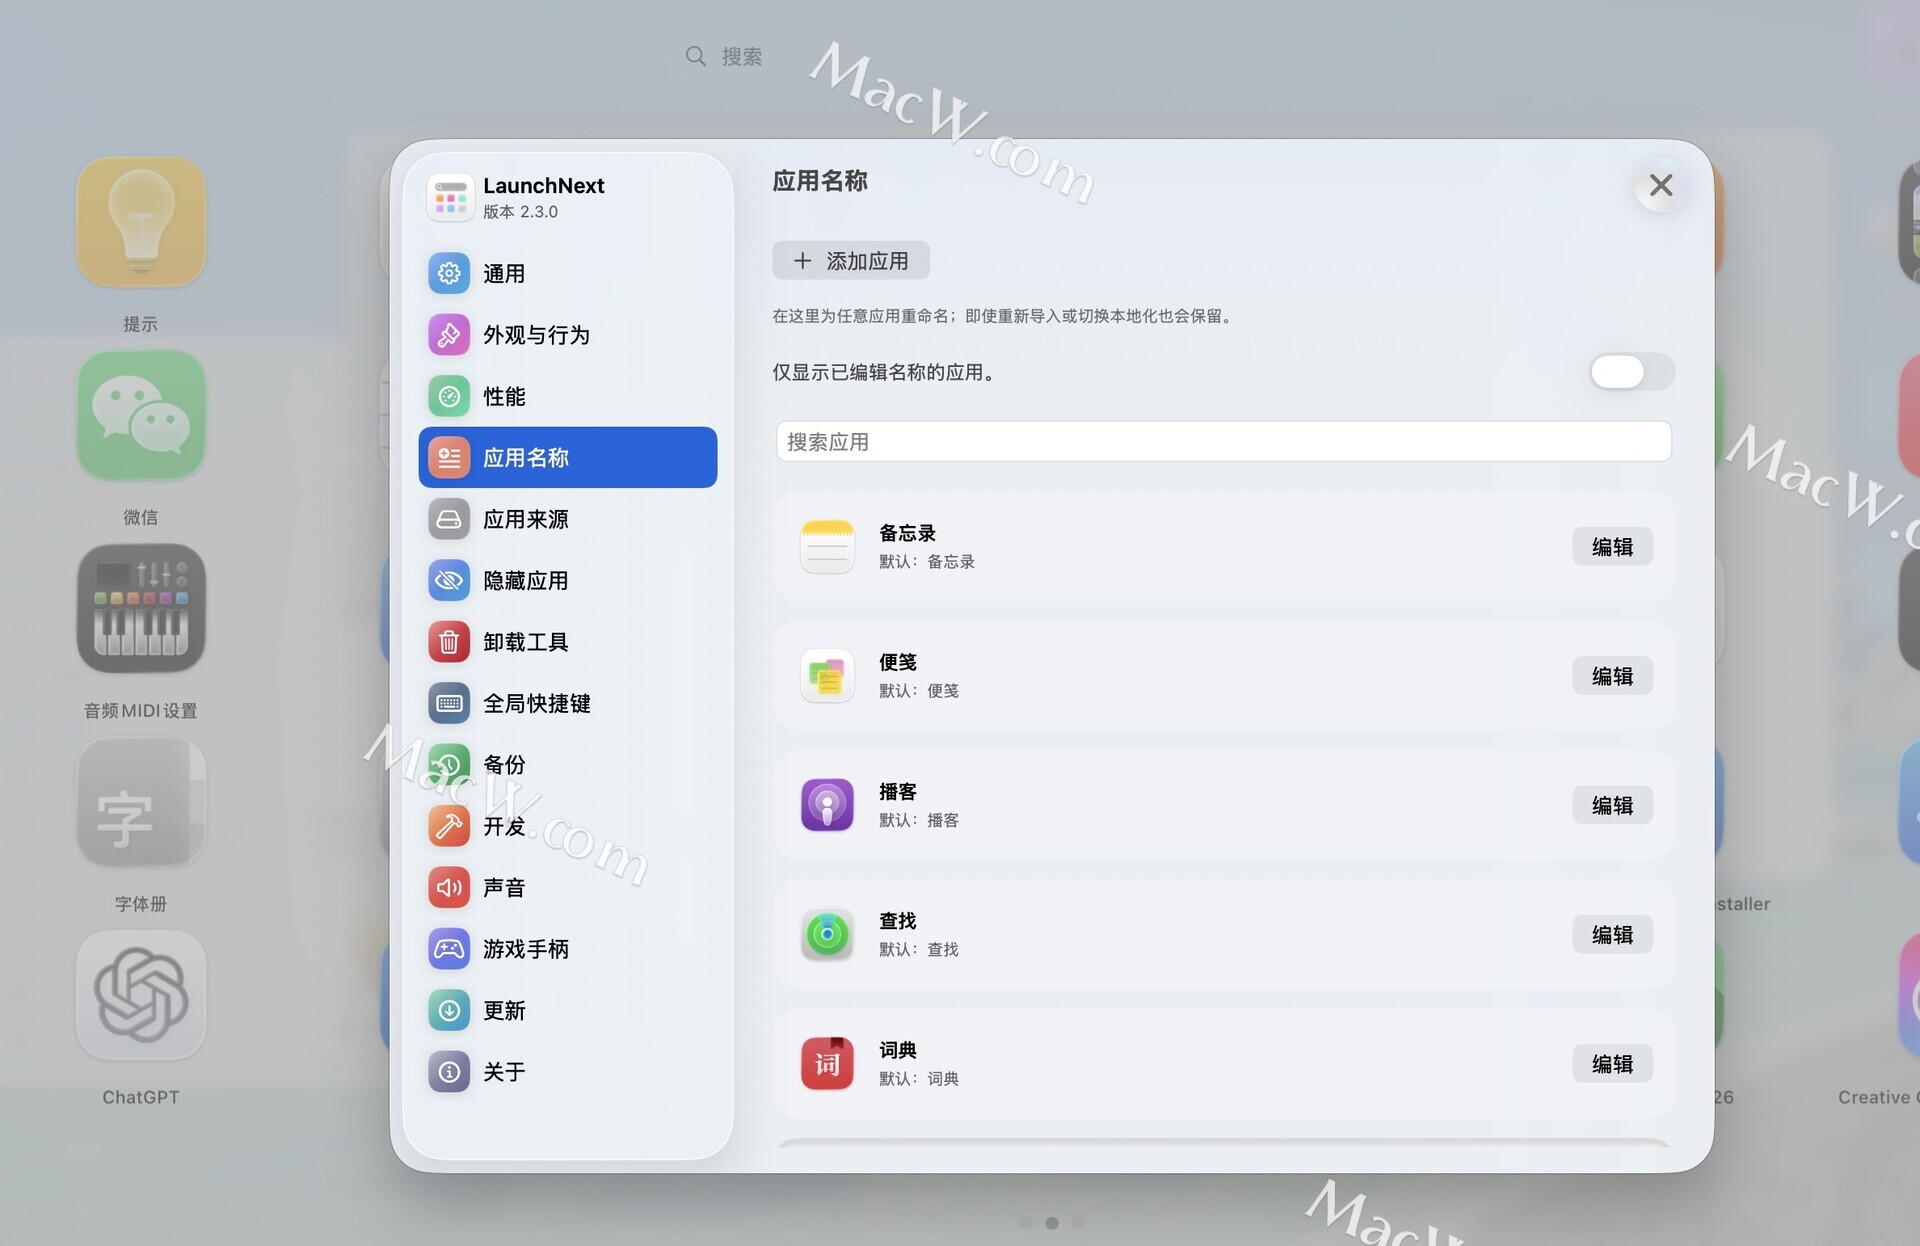
Task: Open the 声音 speaker icon
Action: [449, 887]
